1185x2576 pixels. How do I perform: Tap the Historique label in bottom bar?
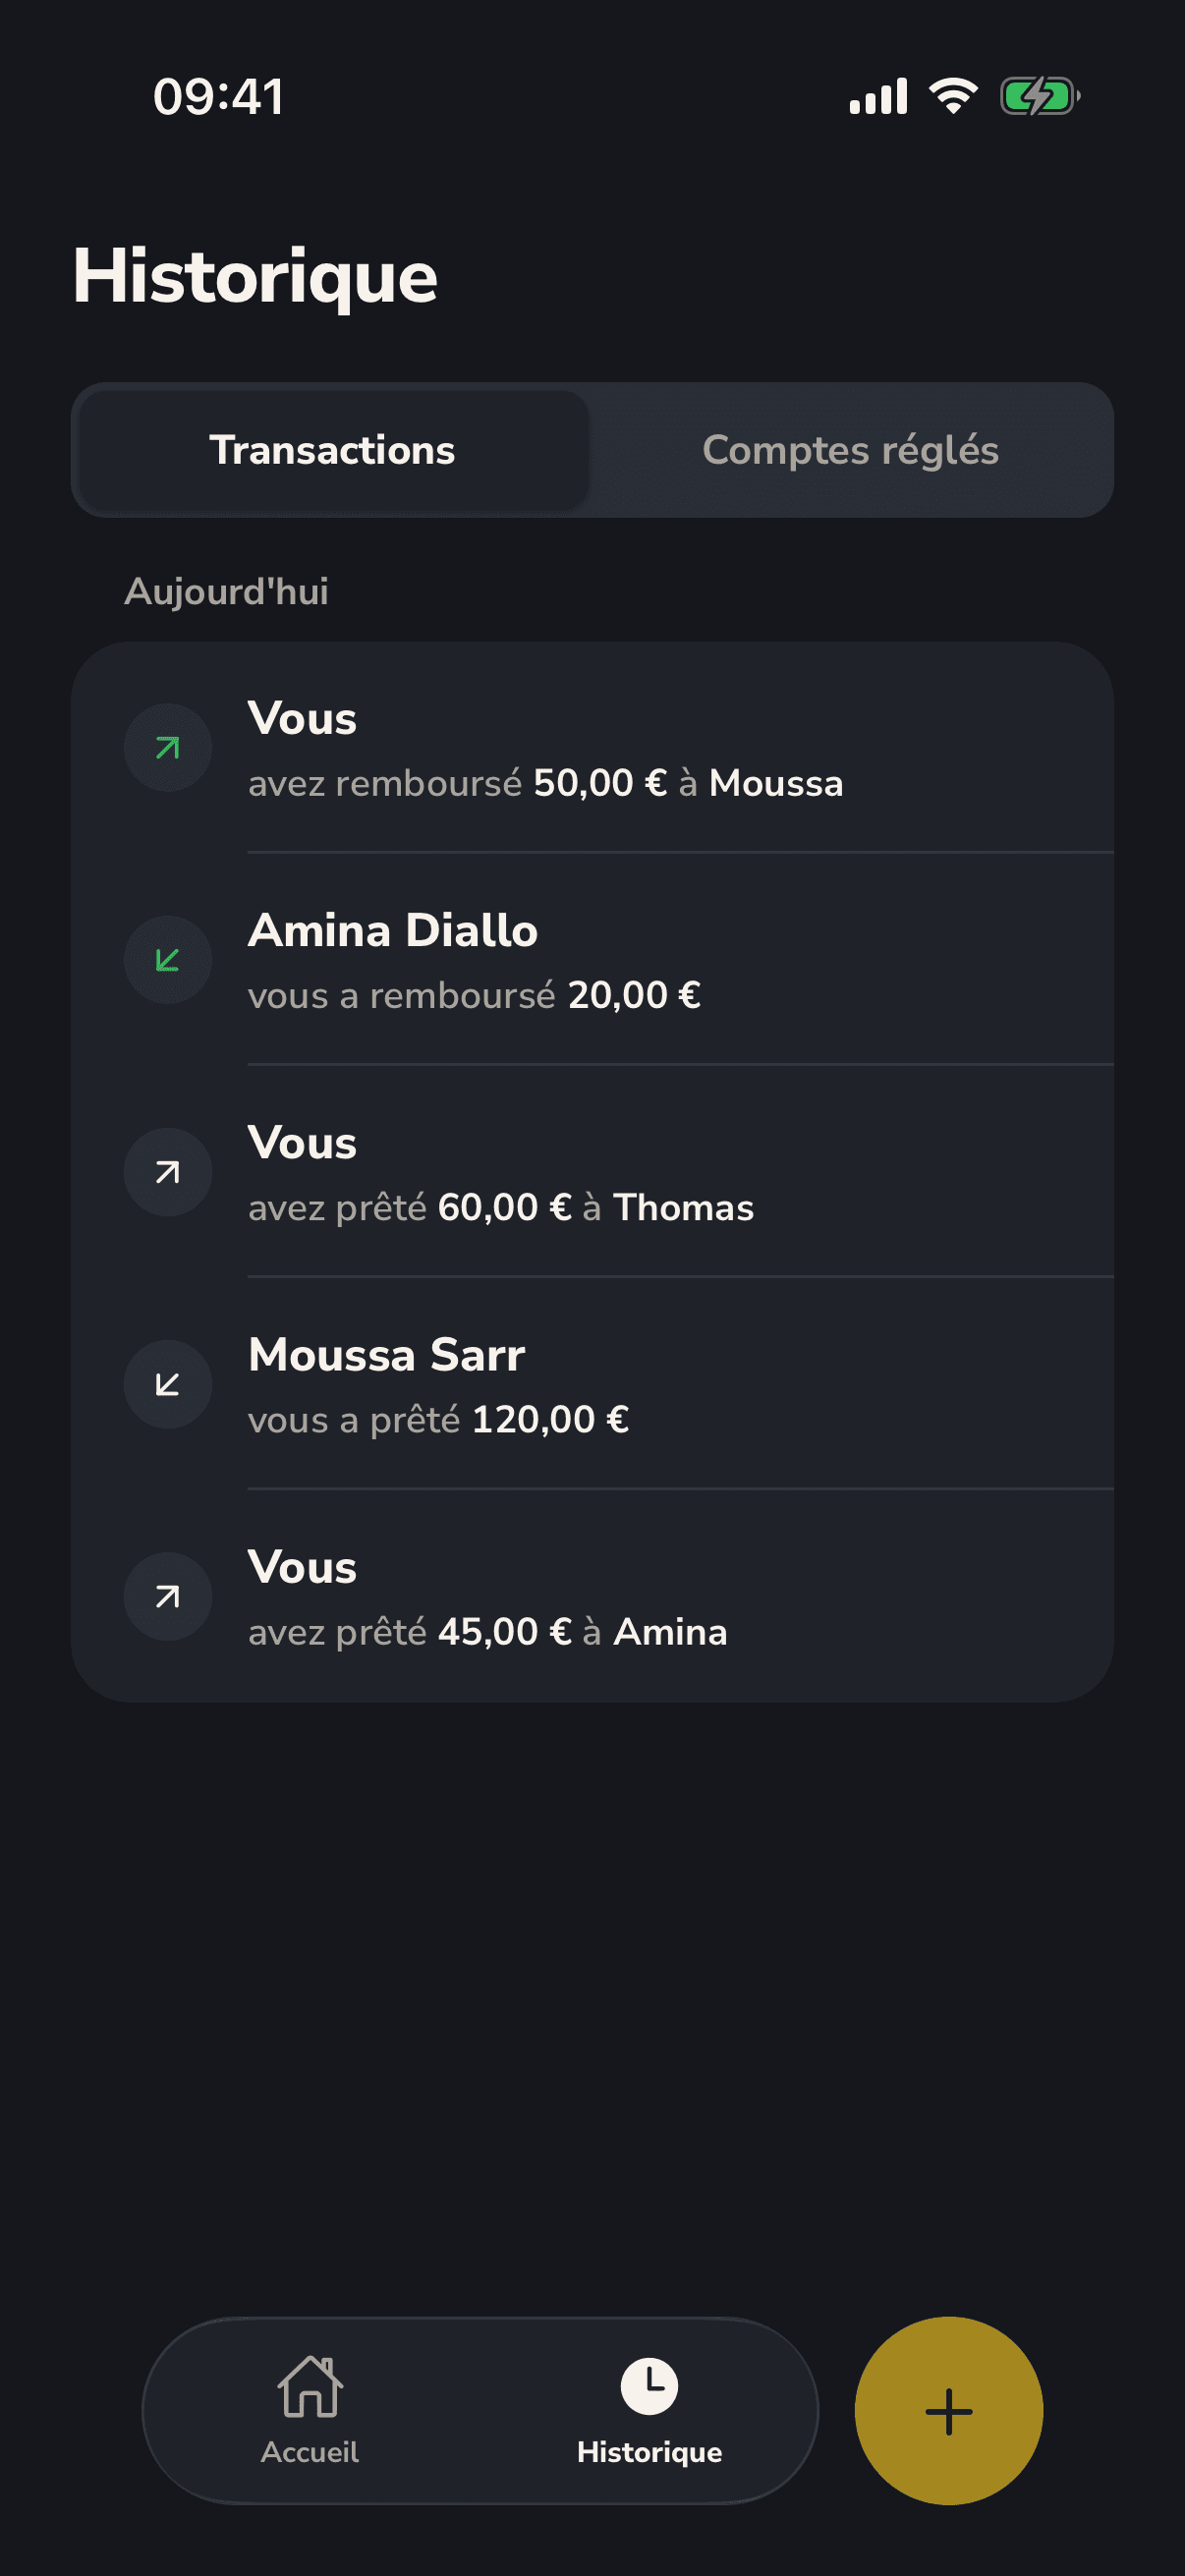(649, 2452)
